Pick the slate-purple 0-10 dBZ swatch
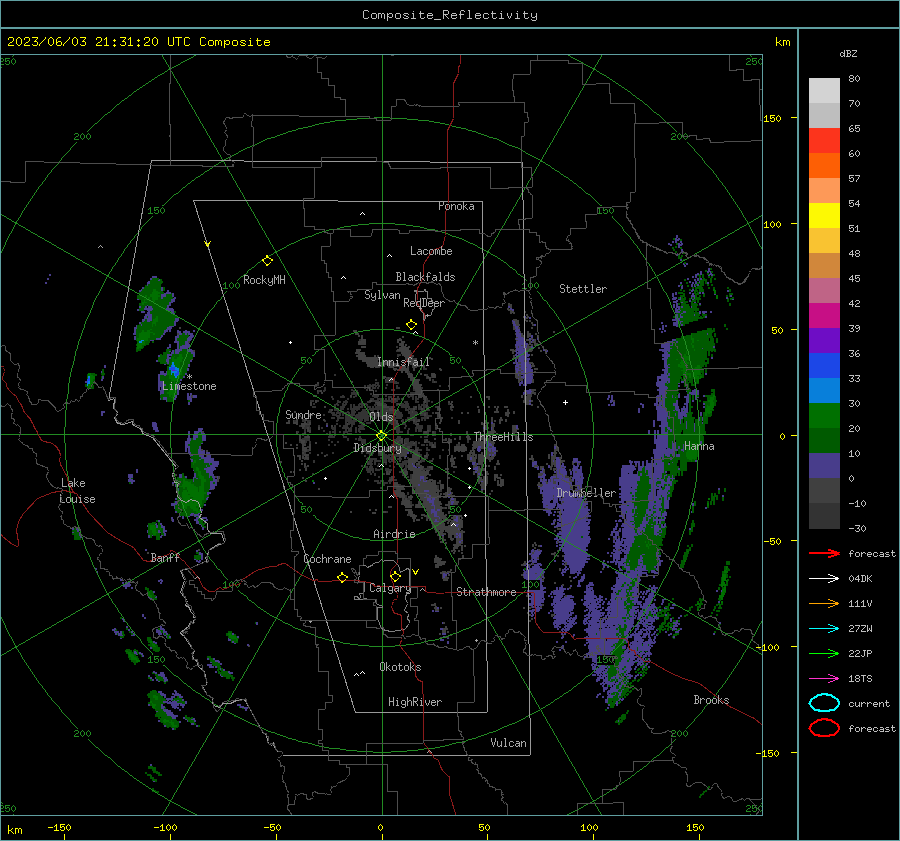Image resolution: width=900 pixels, height=841 pixels. coord(824,466)
